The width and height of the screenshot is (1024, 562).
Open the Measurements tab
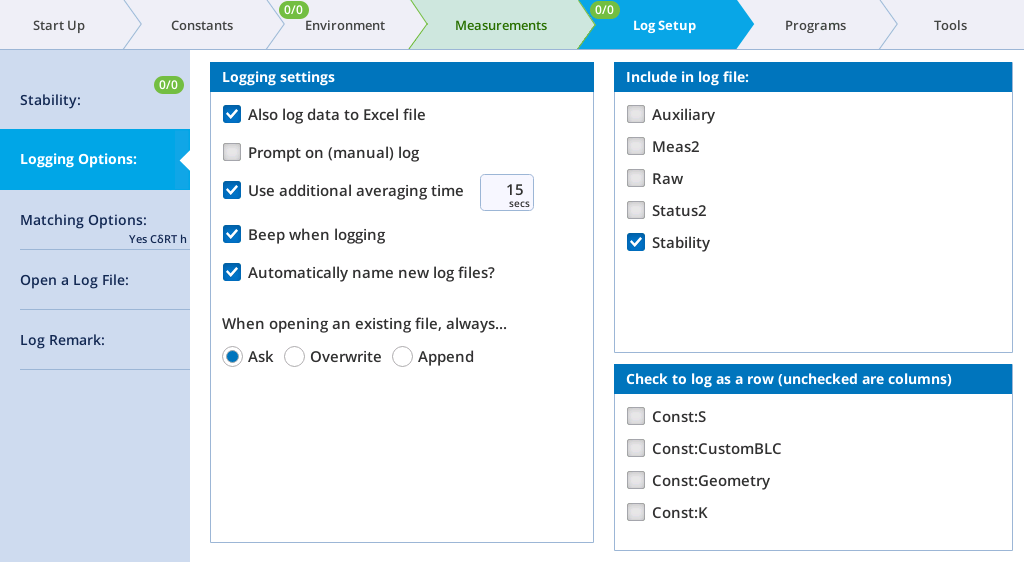500,25
